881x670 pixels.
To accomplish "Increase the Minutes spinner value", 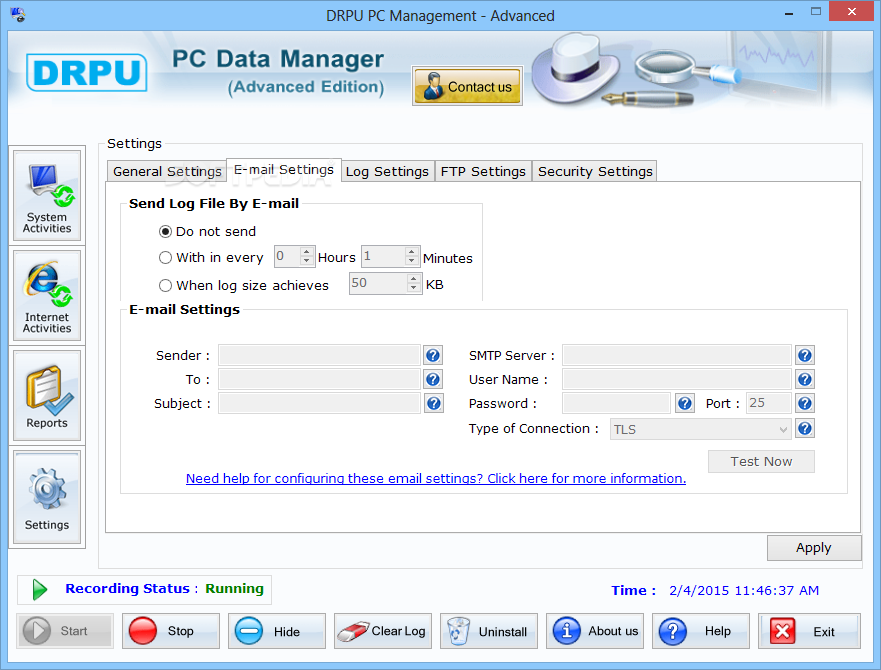I will click(412, 252).
